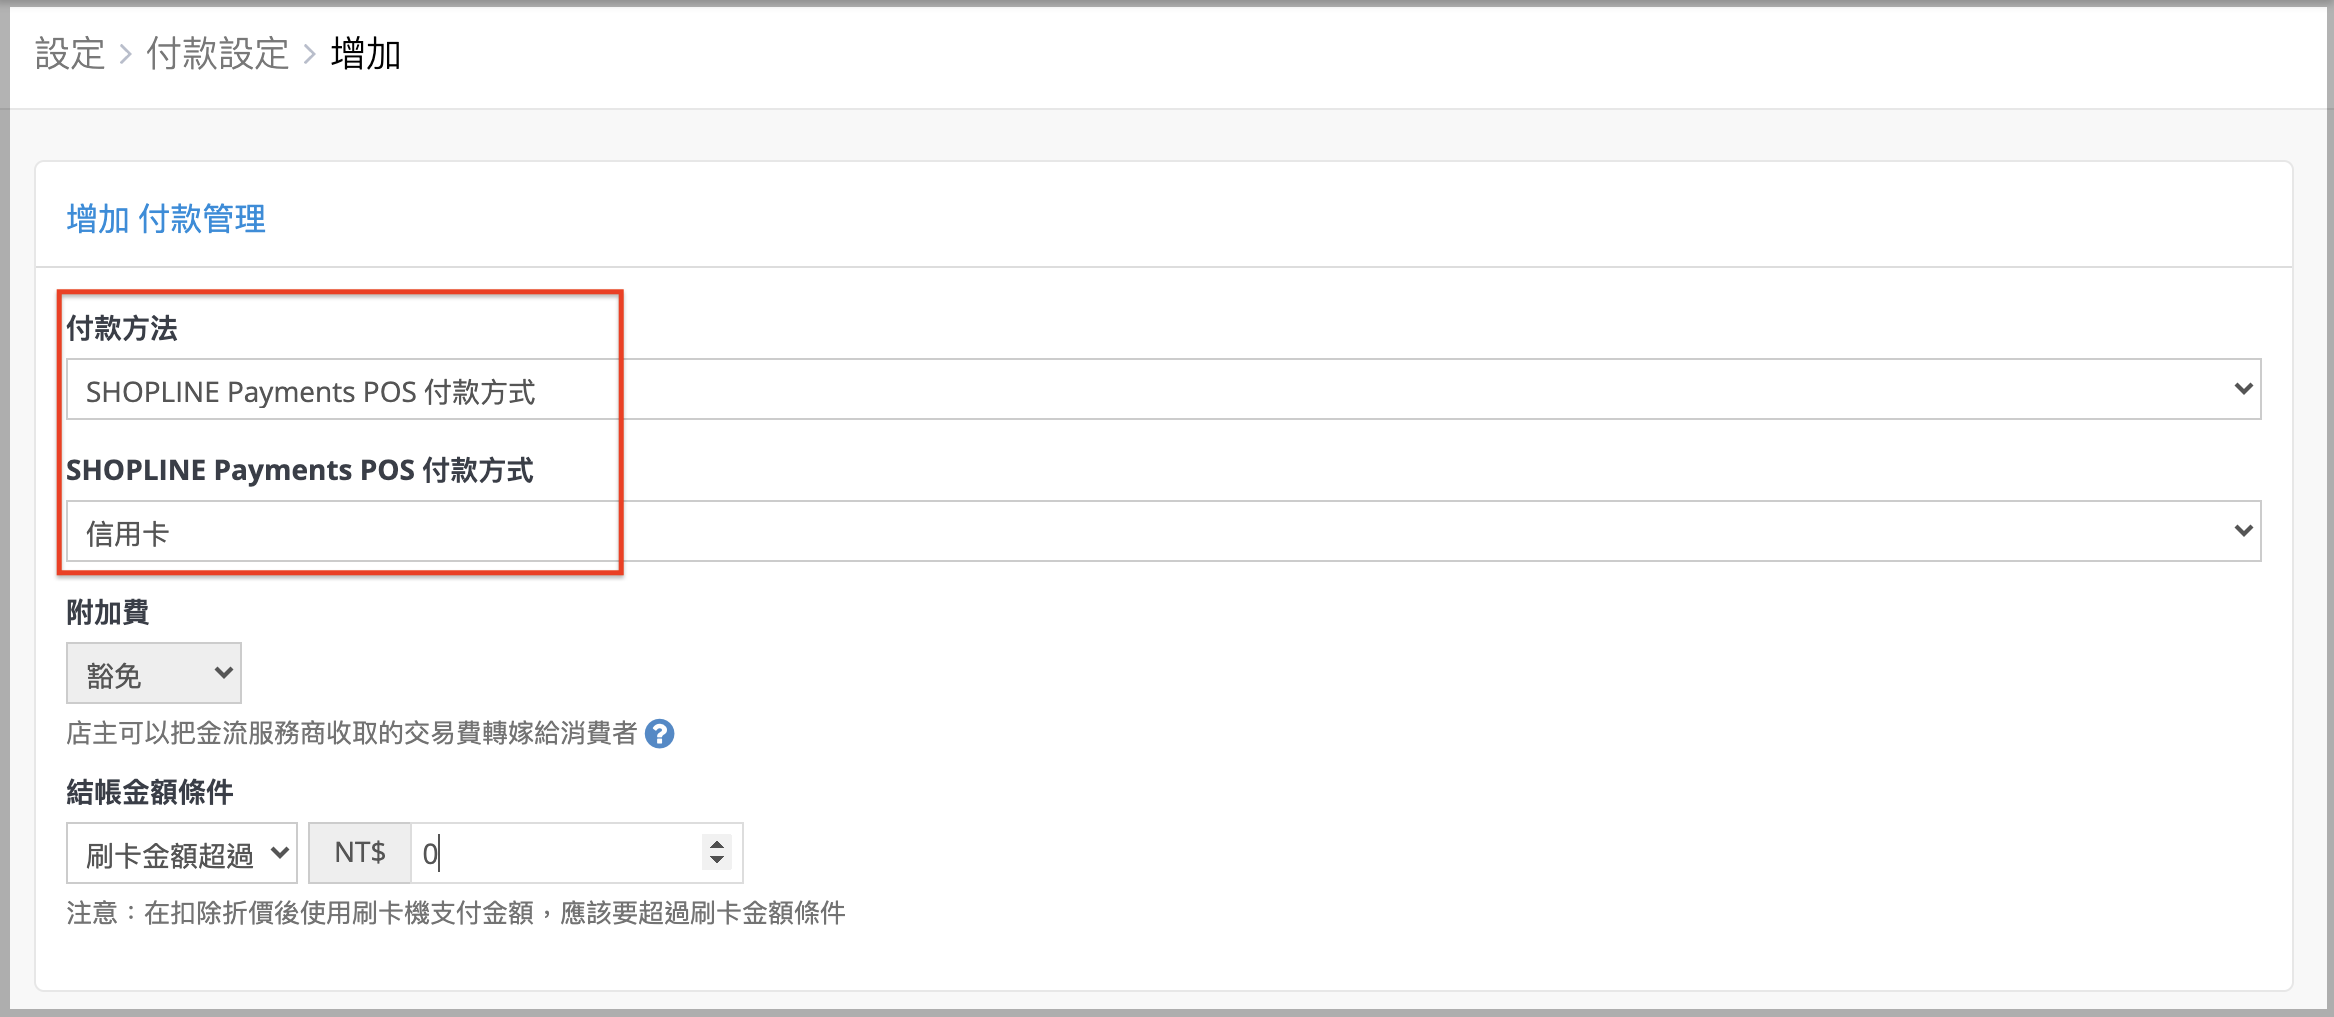Focus the NT$ amount input field
The height and width of the screenshot is (1017, 2334).
555,854
